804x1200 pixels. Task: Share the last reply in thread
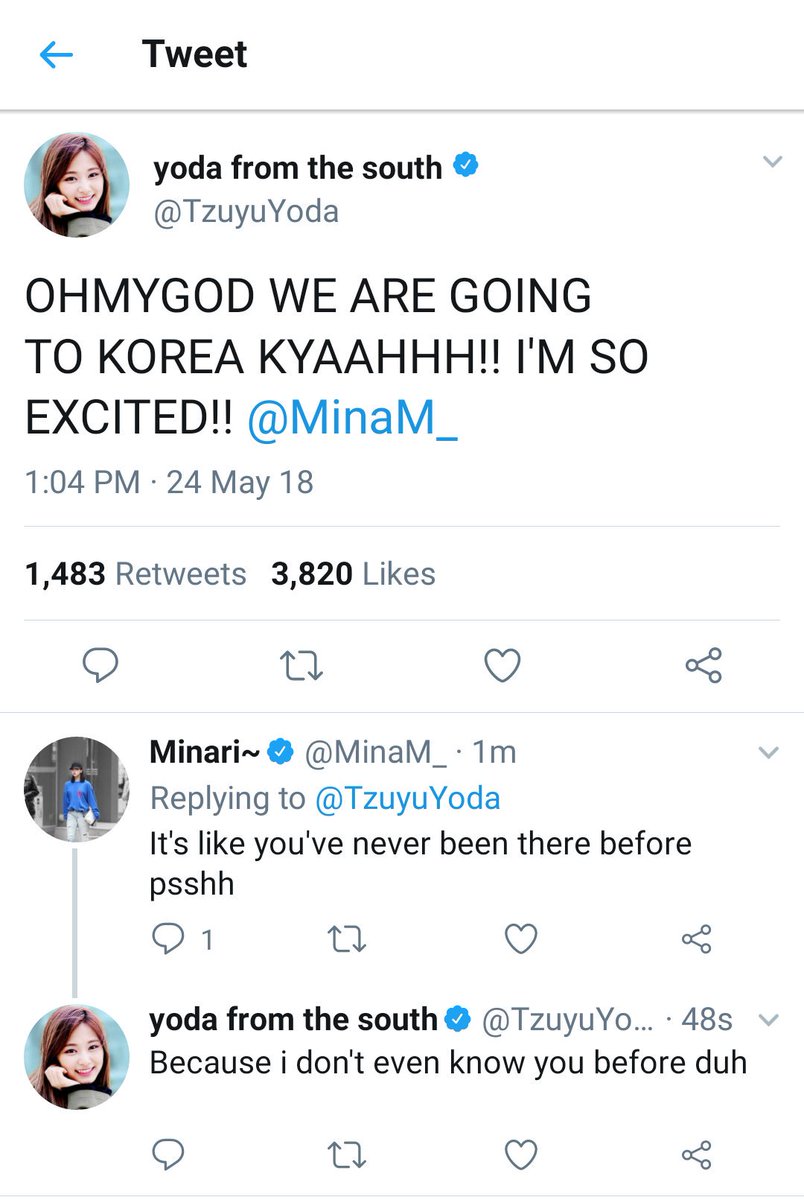click(x=695, y=1155)
